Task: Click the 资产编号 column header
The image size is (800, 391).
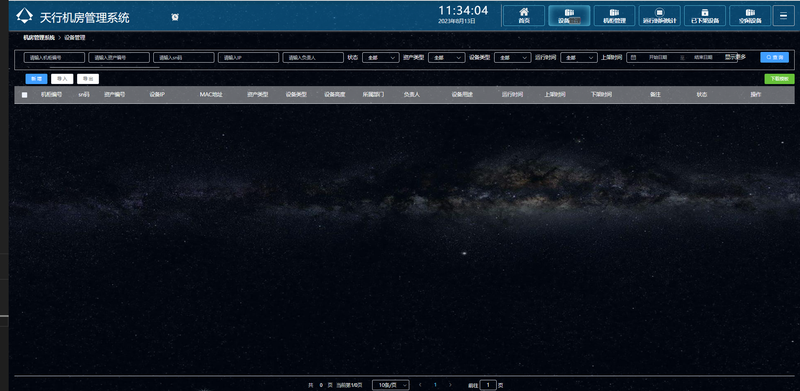Action: 114,94
